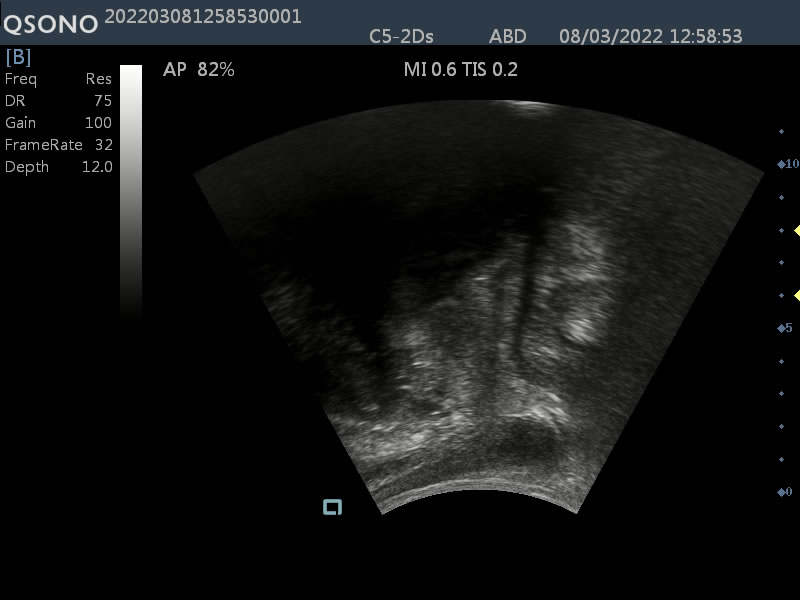Click the QSONO logo
The width and height of the screenshot is (800, 600).
pos(50,23)
